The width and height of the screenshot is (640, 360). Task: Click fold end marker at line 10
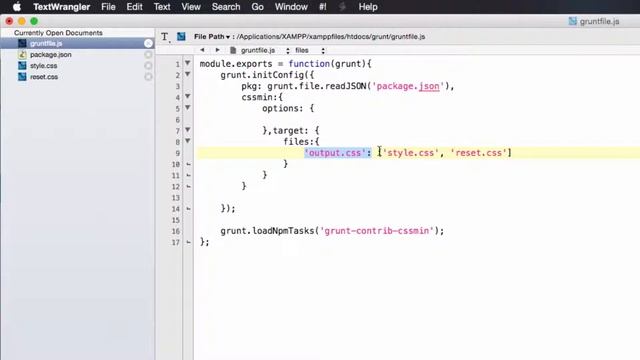coord(188,164)
